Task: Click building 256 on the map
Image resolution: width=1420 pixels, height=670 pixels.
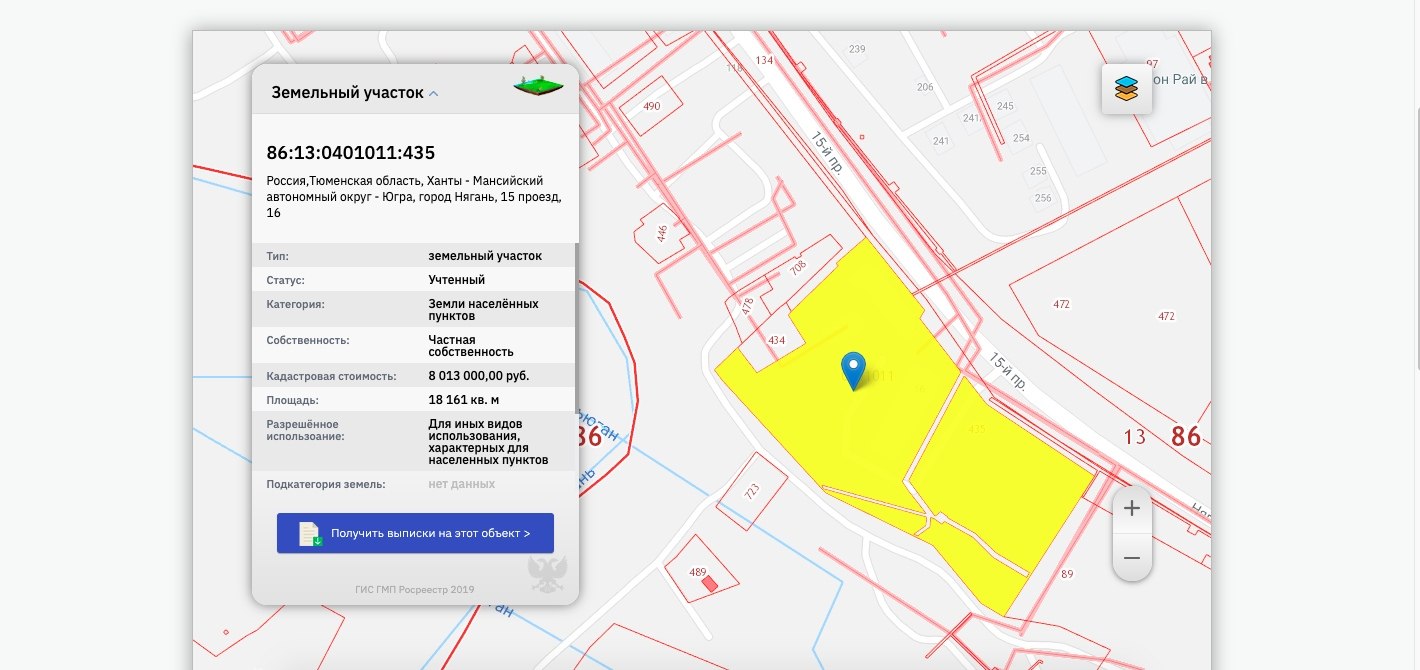Action: click(x=1043, y=198)
